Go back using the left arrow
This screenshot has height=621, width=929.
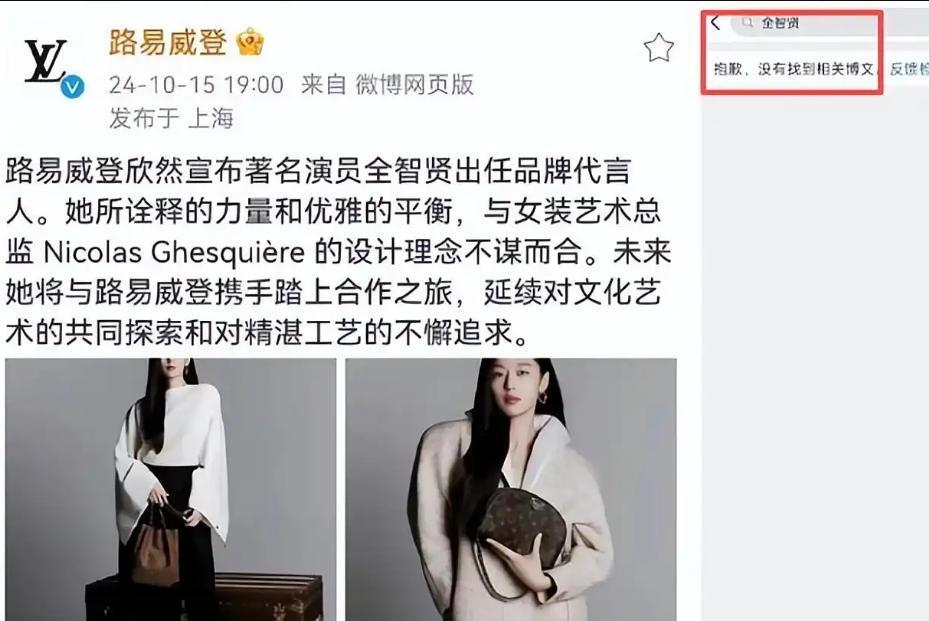coord(715,23)
